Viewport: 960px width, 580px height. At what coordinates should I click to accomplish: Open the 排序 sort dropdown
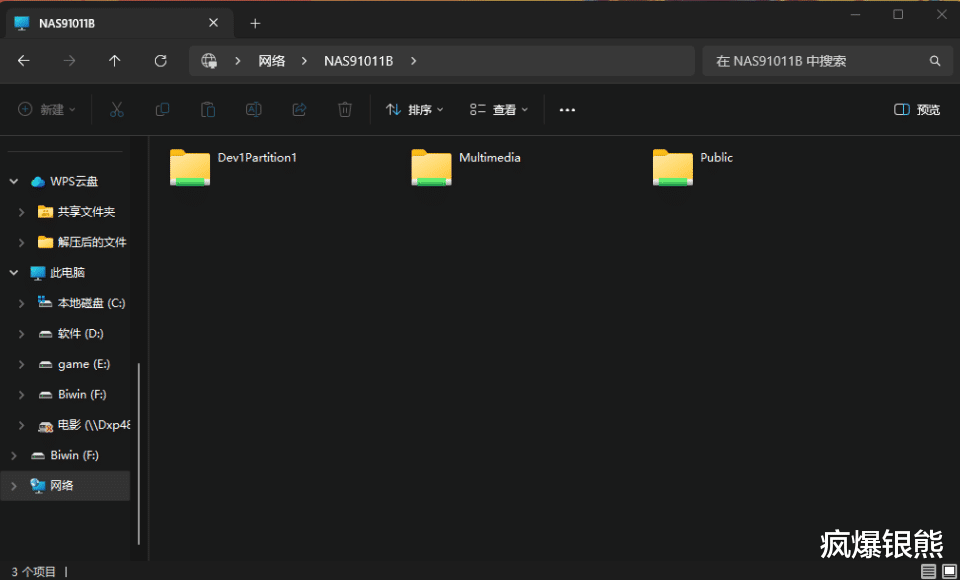click(414, 110)
